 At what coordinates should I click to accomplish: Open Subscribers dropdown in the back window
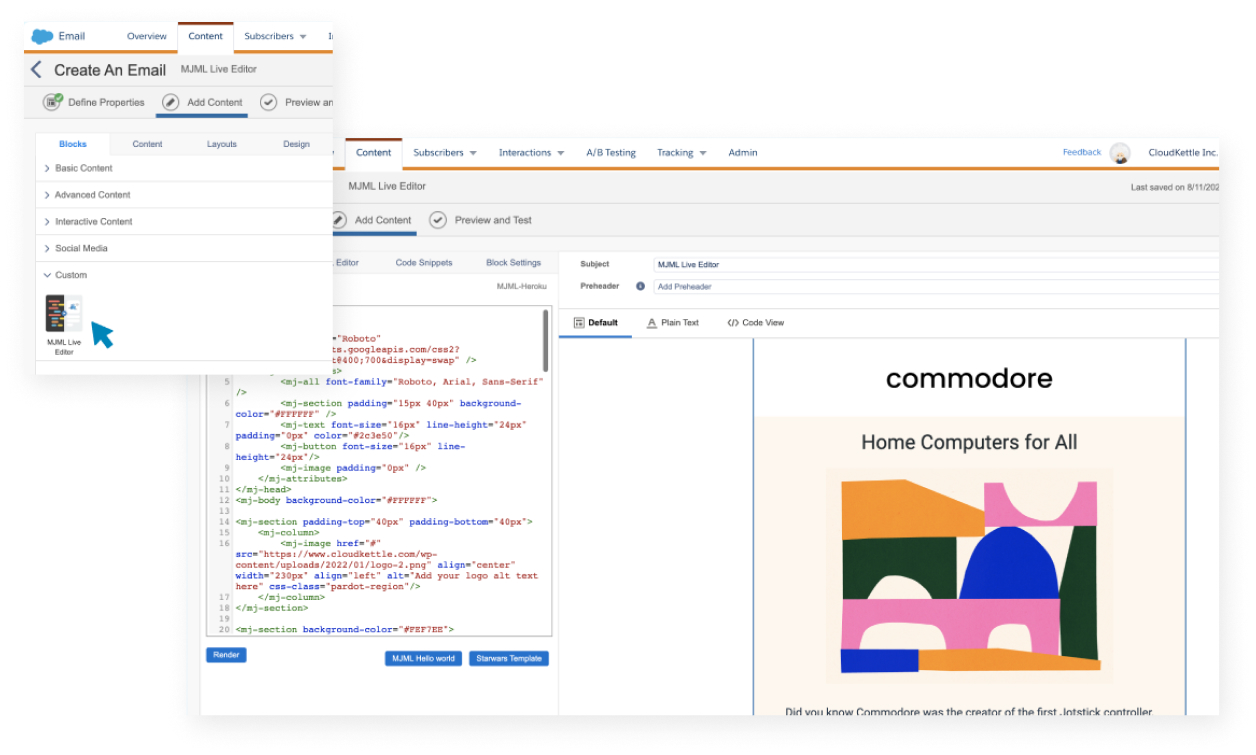[x=445, y=153]
